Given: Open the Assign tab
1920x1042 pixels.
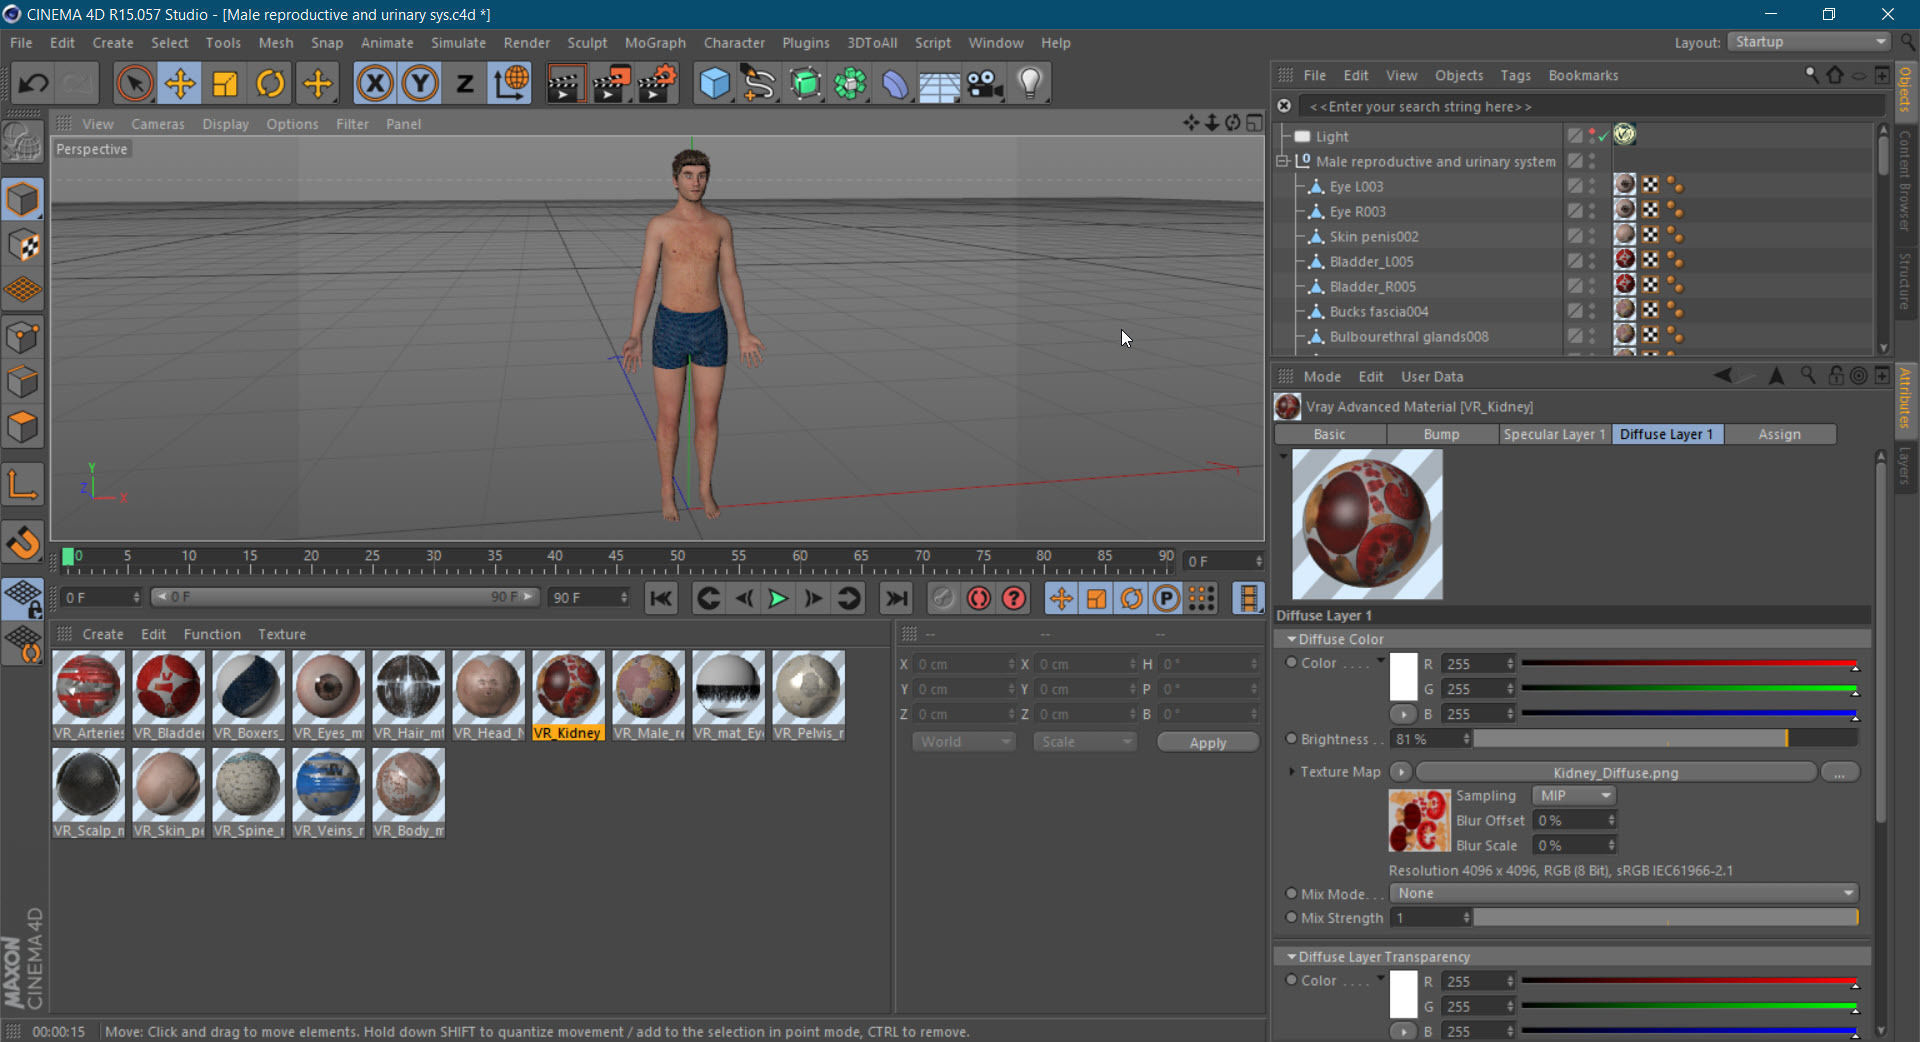Looking at the screenshot, I should pos(1779,434).
